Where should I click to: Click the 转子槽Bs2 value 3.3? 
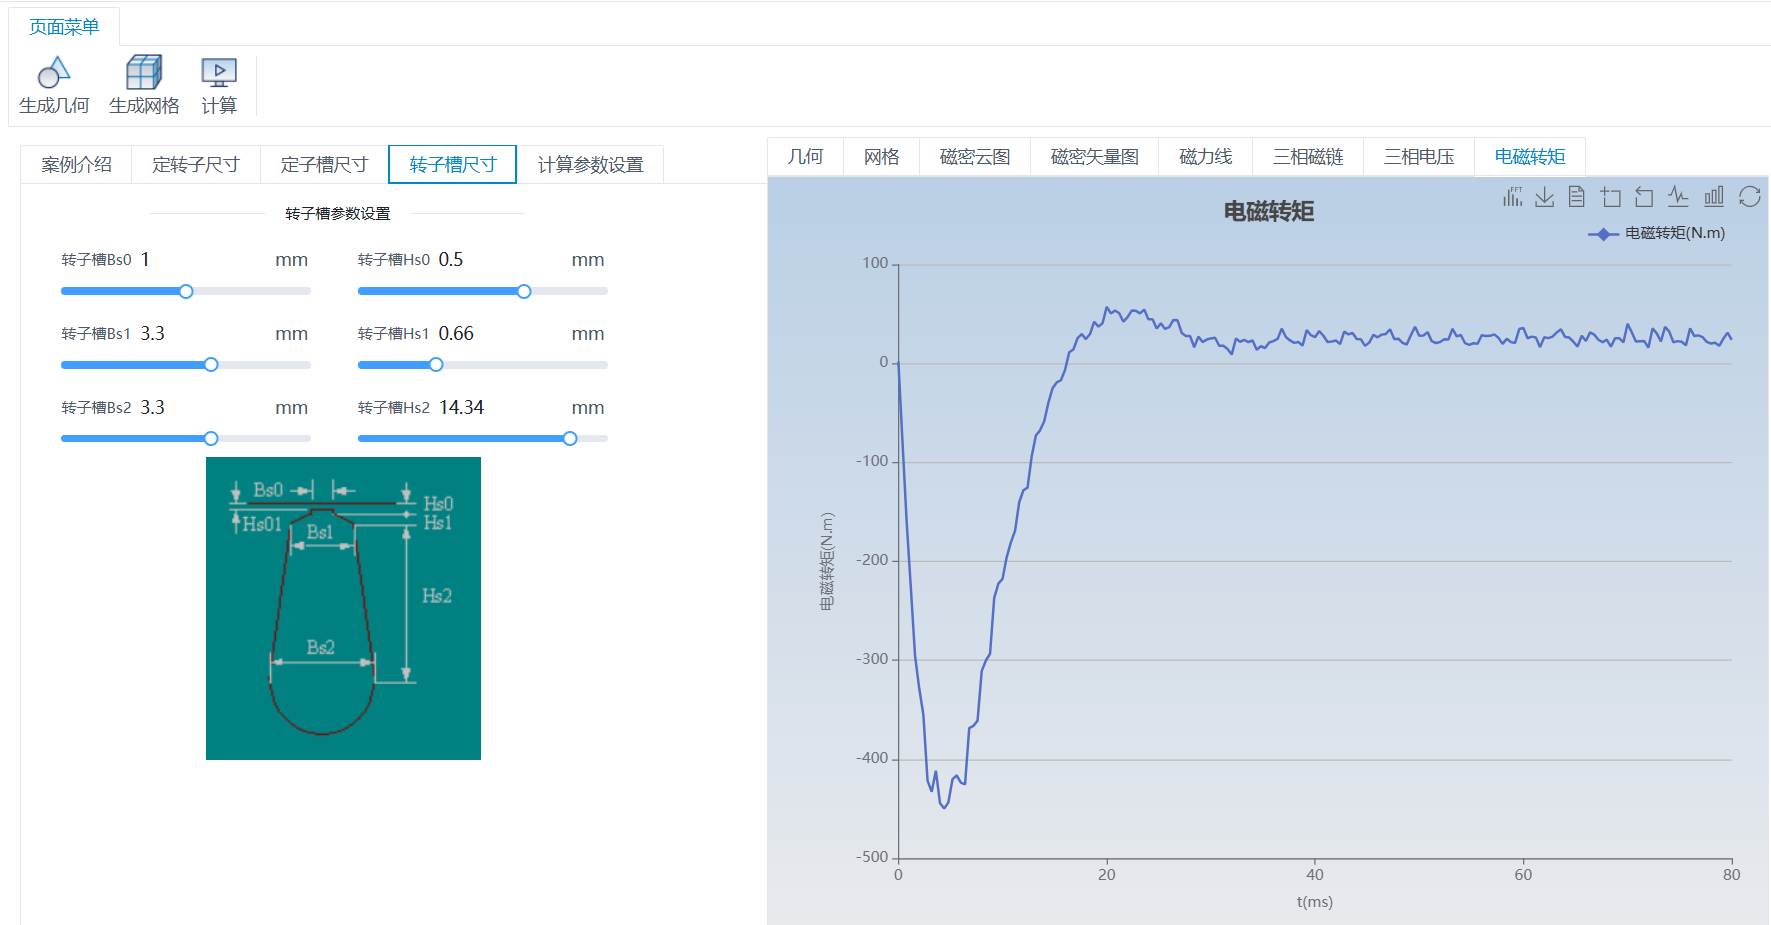[x=152, y=408]
